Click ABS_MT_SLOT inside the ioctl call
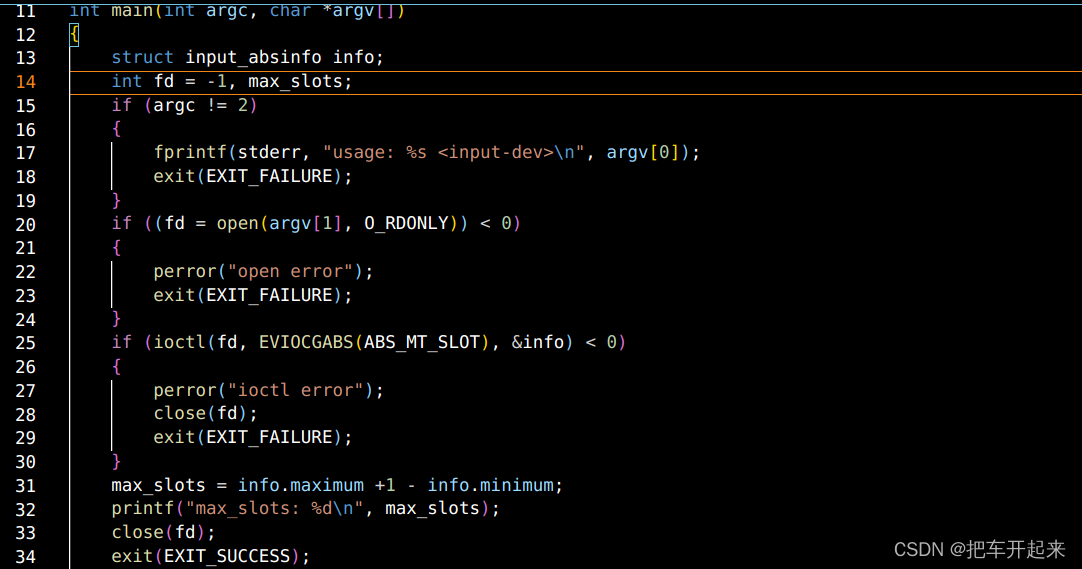Image resolution: width=1082 pixels, height=569 pixels. (x=422, y=342)
